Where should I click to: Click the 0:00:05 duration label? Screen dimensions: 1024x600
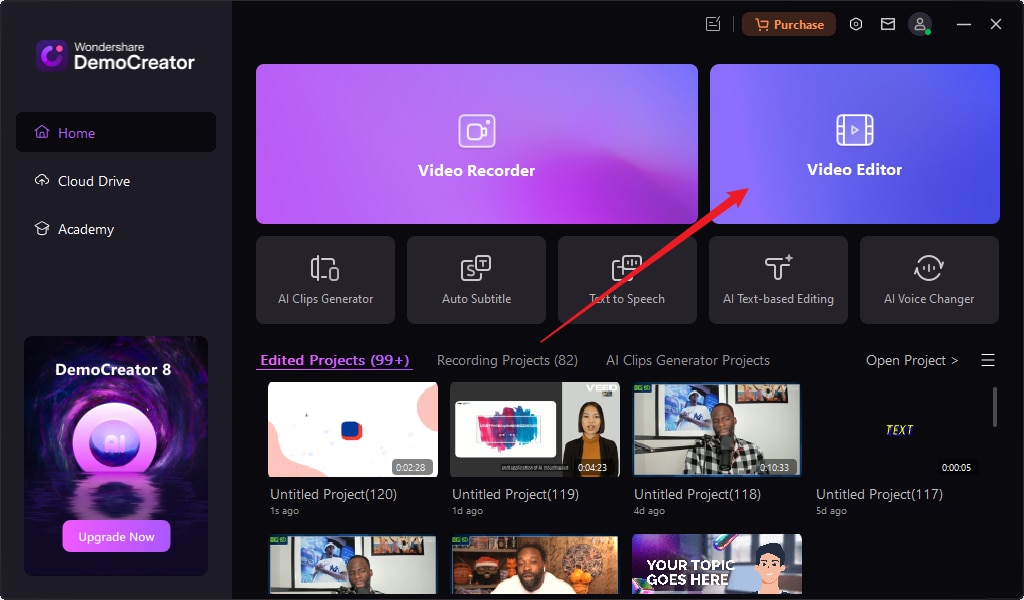tap(956, 467)
